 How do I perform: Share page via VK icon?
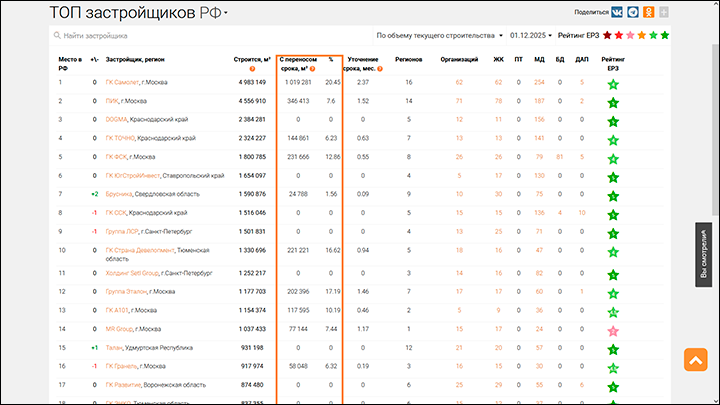coord(619,12)
